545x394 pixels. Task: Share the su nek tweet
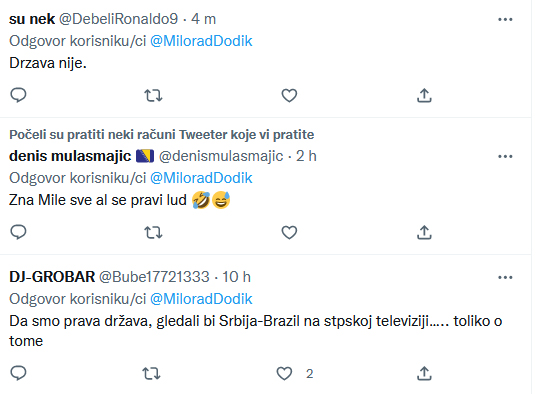pos(424,95)
